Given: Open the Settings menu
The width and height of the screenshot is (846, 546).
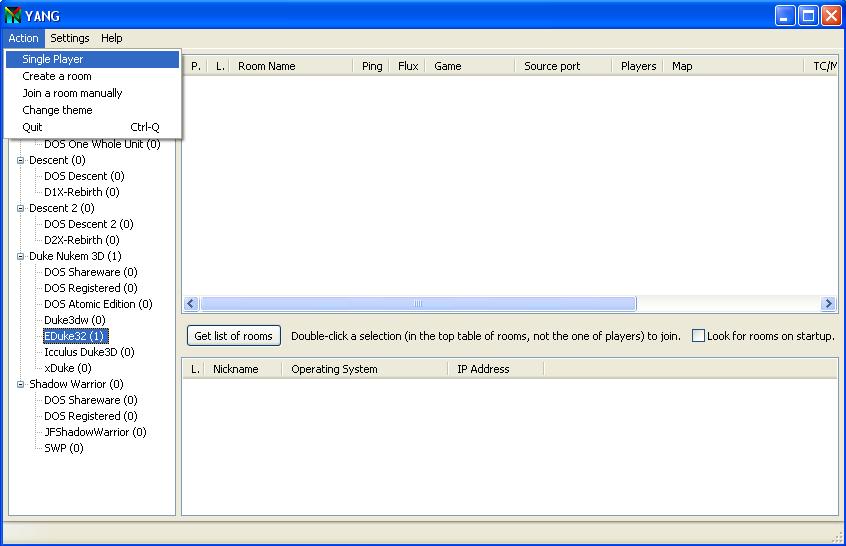Looking at the screenshot, I should click(x=70, y=38).
